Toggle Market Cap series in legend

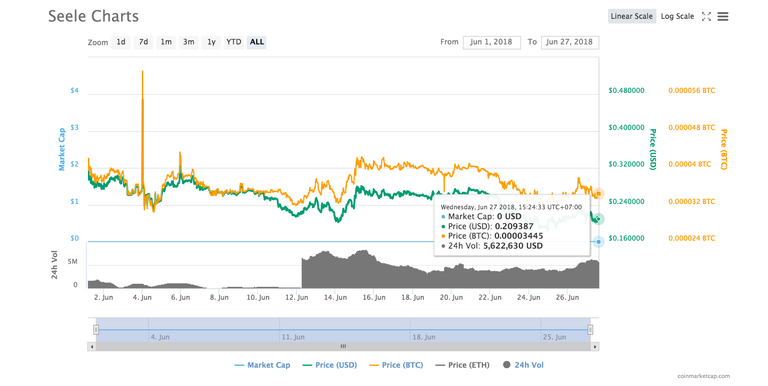(263, 365)
